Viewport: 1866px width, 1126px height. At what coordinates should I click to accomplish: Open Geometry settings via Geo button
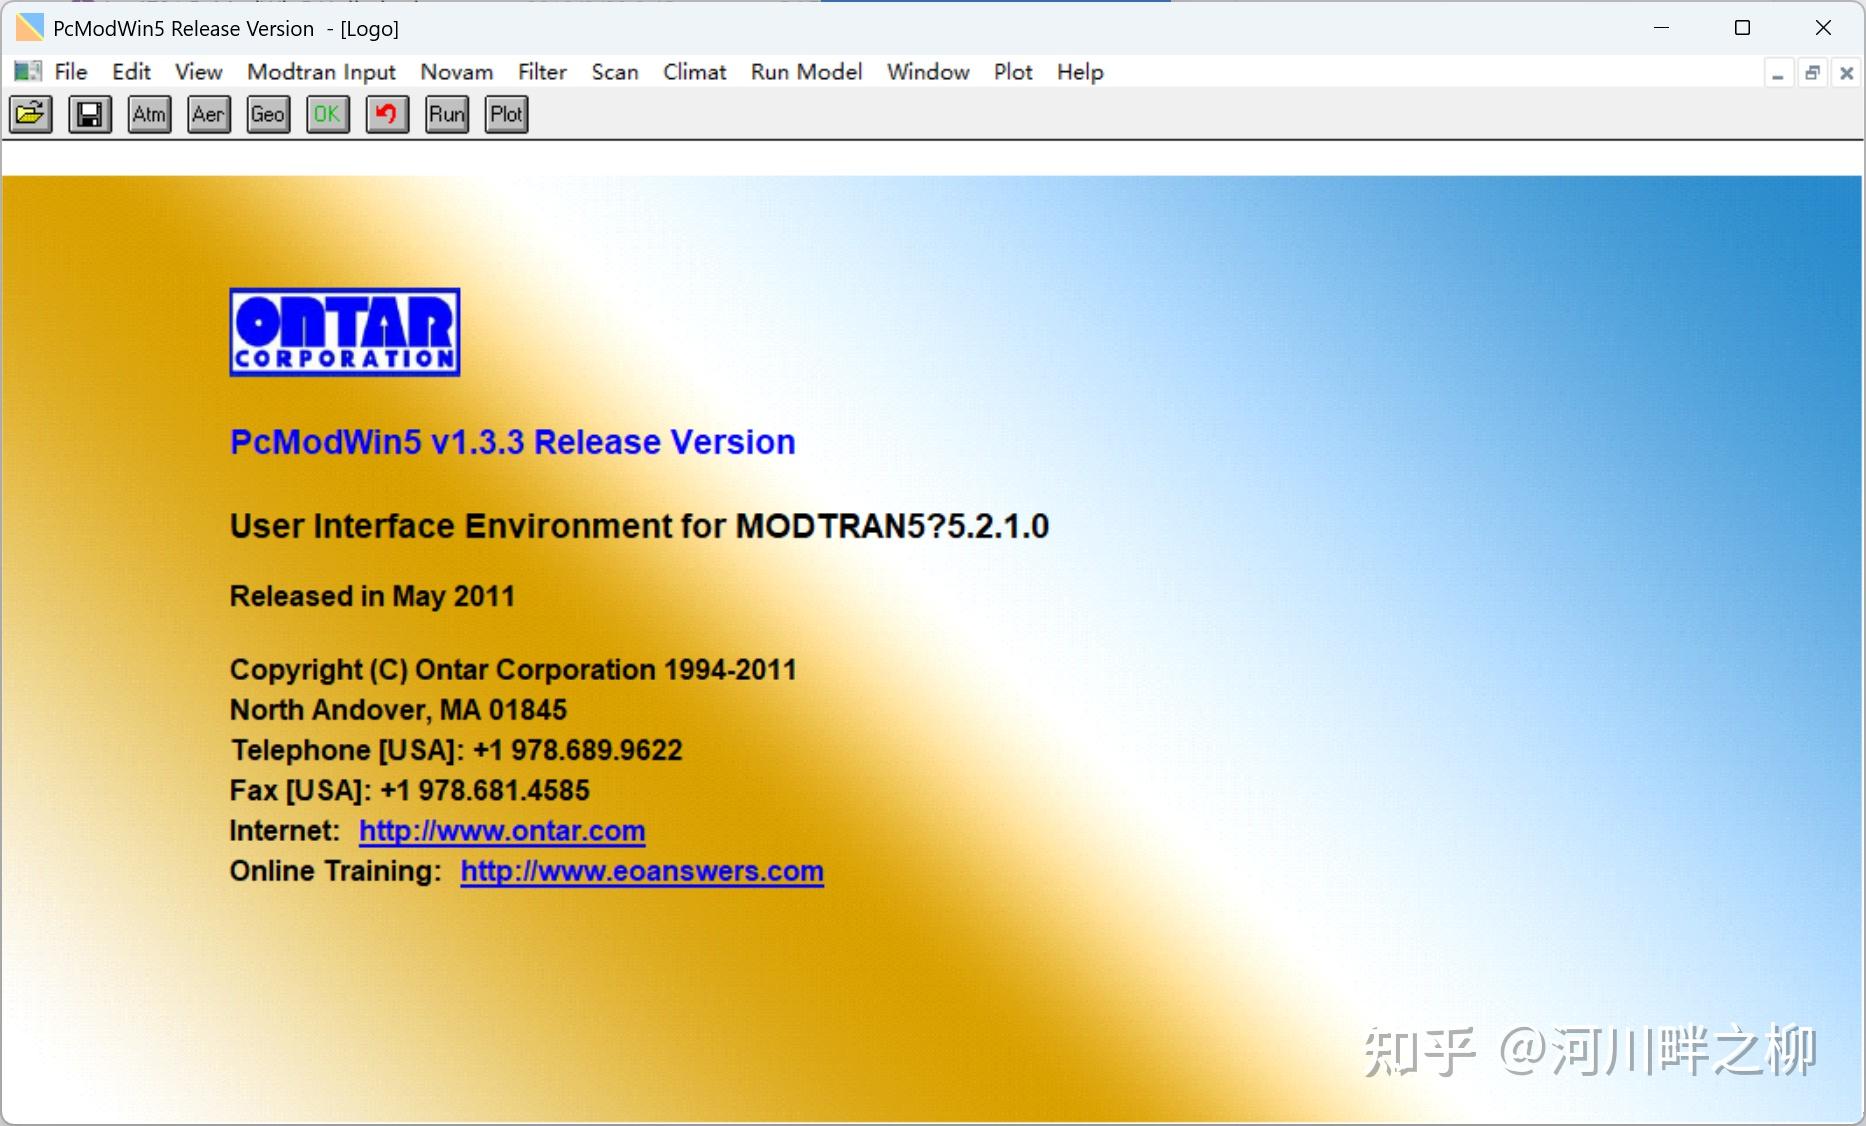[x=268, y=114]
